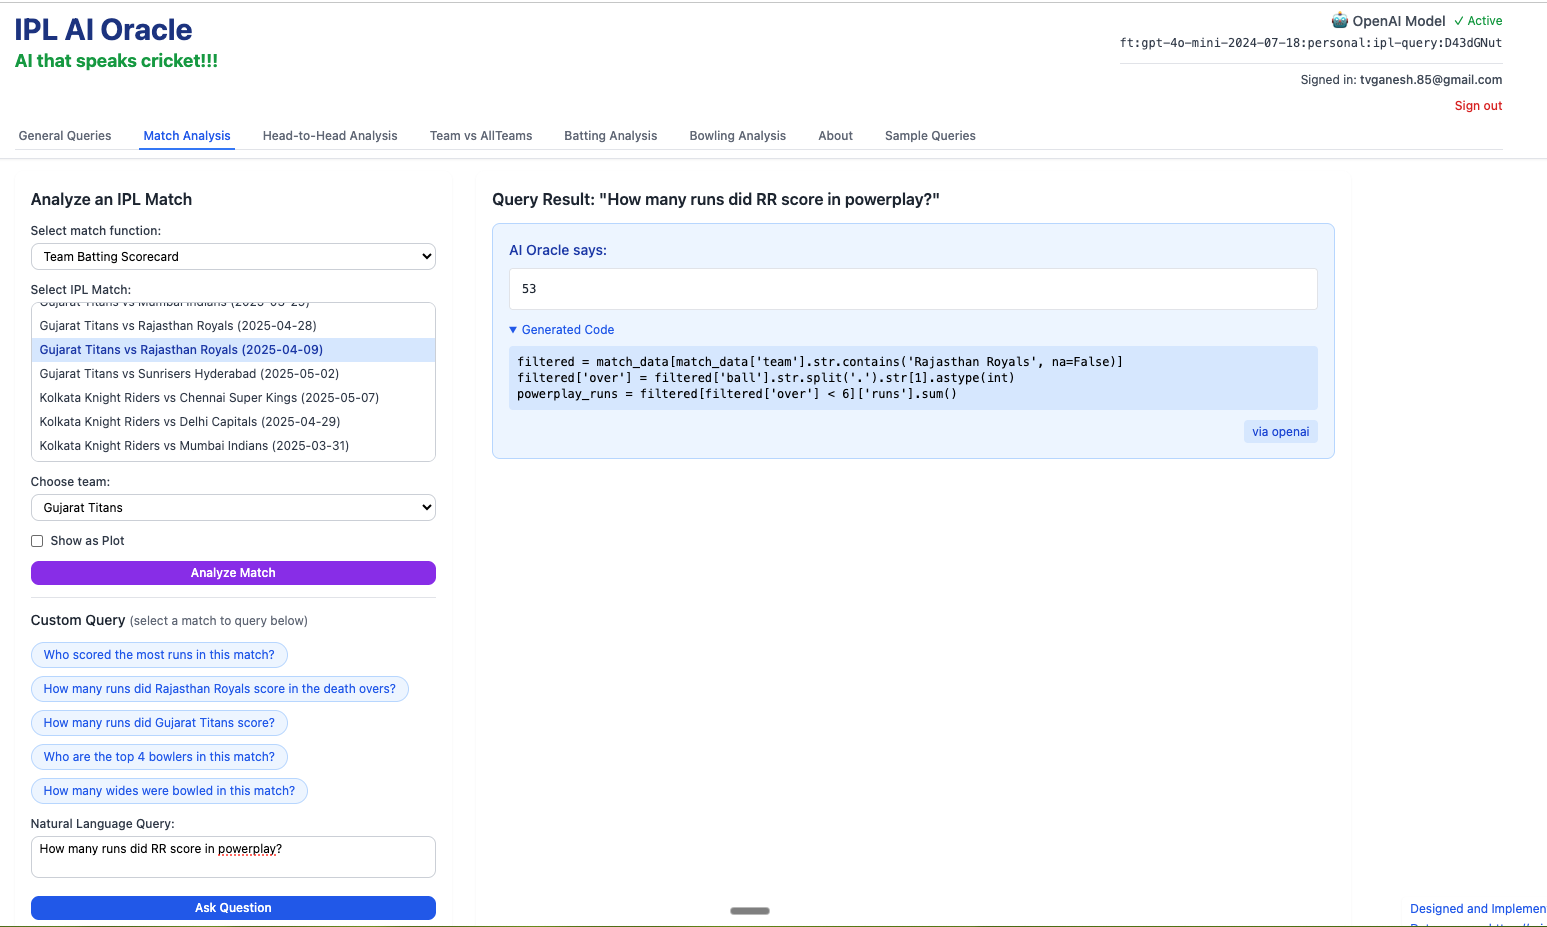This screenshot has height=927, width=1547.
Task: Click the OpenAI Model robot icon
Action: [x=1339, y=20]
